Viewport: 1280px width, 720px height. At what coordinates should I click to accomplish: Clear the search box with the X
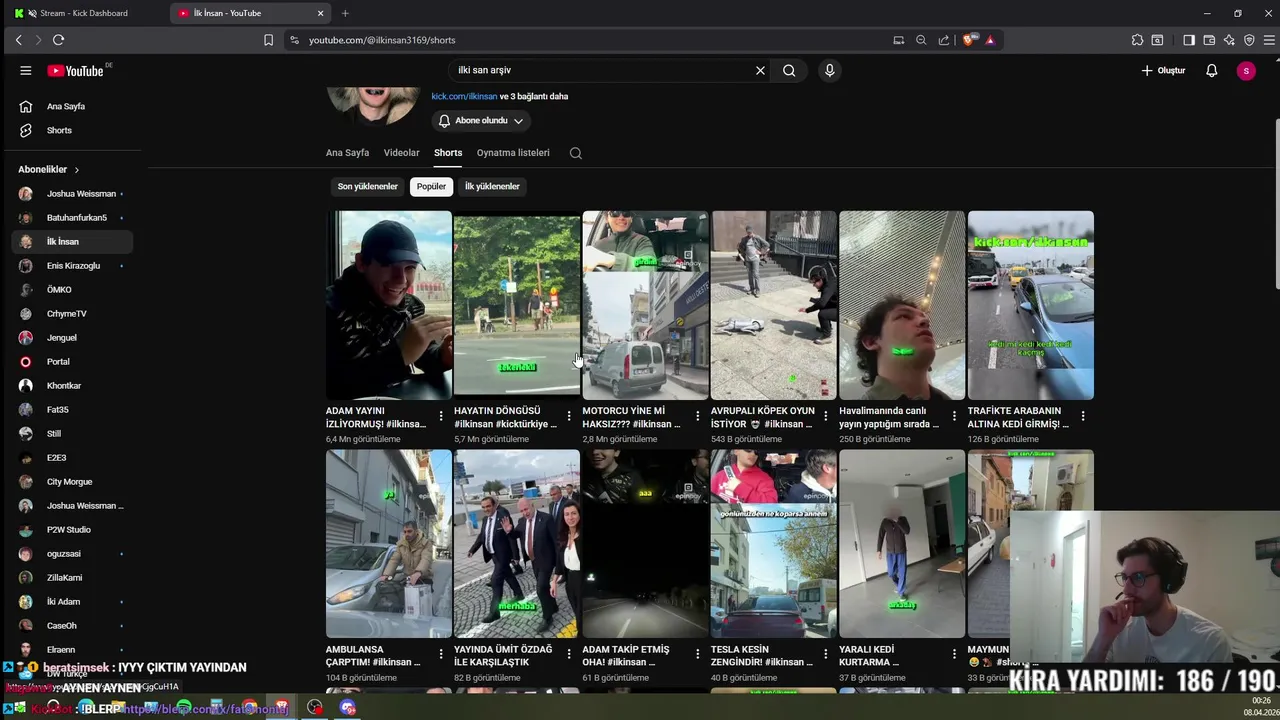(x=760, y=70)
